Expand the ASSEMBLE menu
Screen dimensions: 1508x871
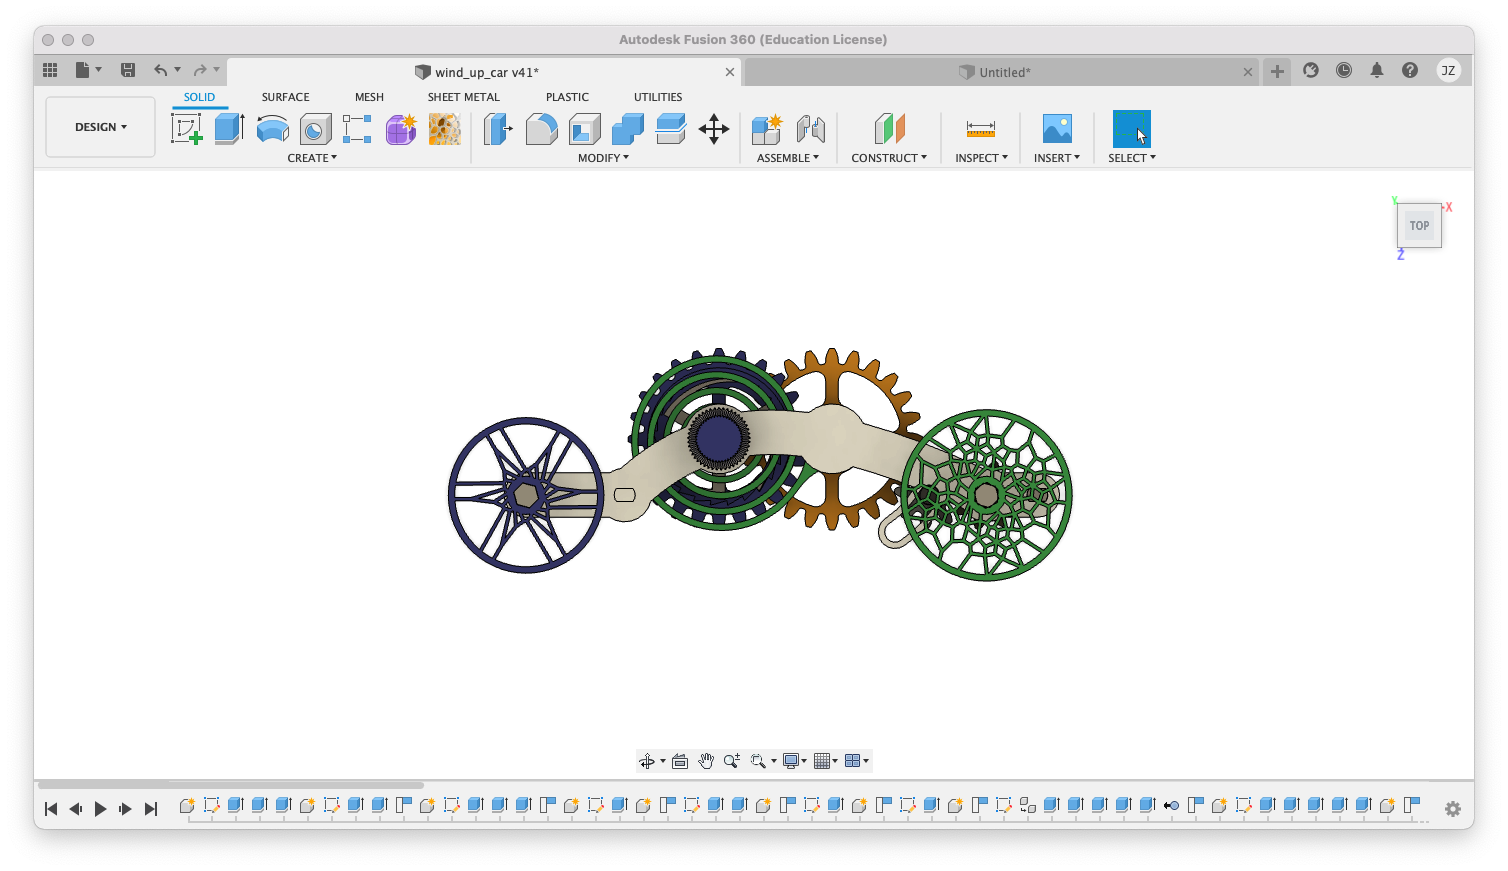[x=788, y=158]
